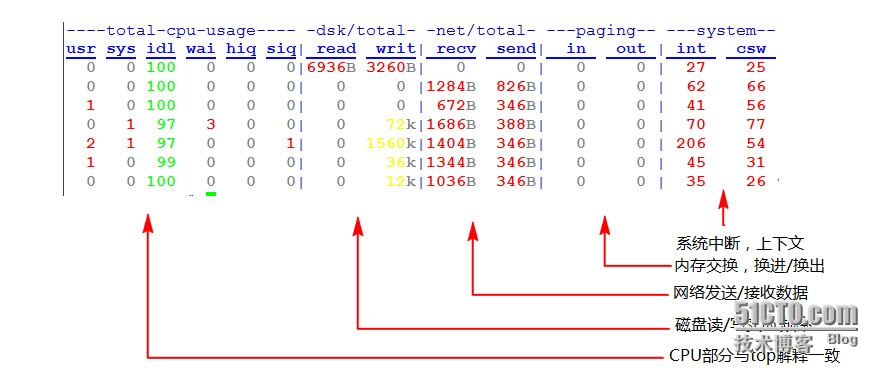
Task: Select the int value 35
Action: coord(696,181)
